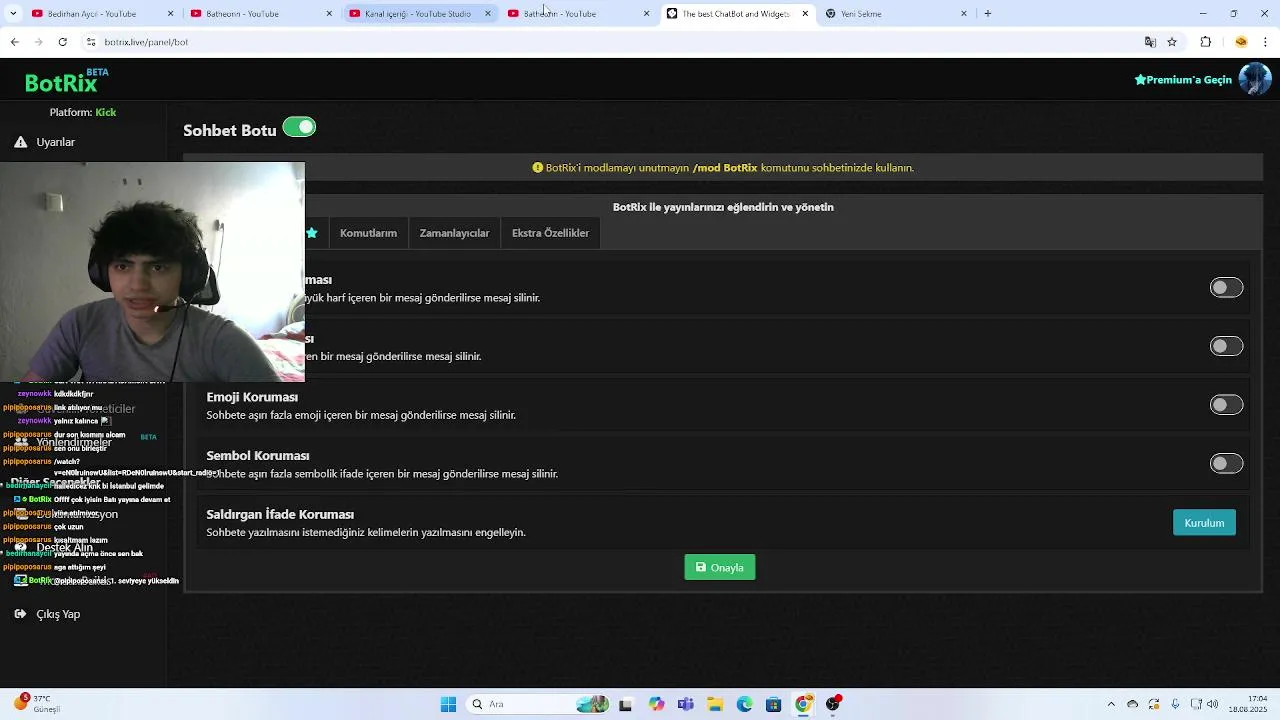Click the green Onayla button
This screenshot has height=720, width=1280.
pos(720,567)
